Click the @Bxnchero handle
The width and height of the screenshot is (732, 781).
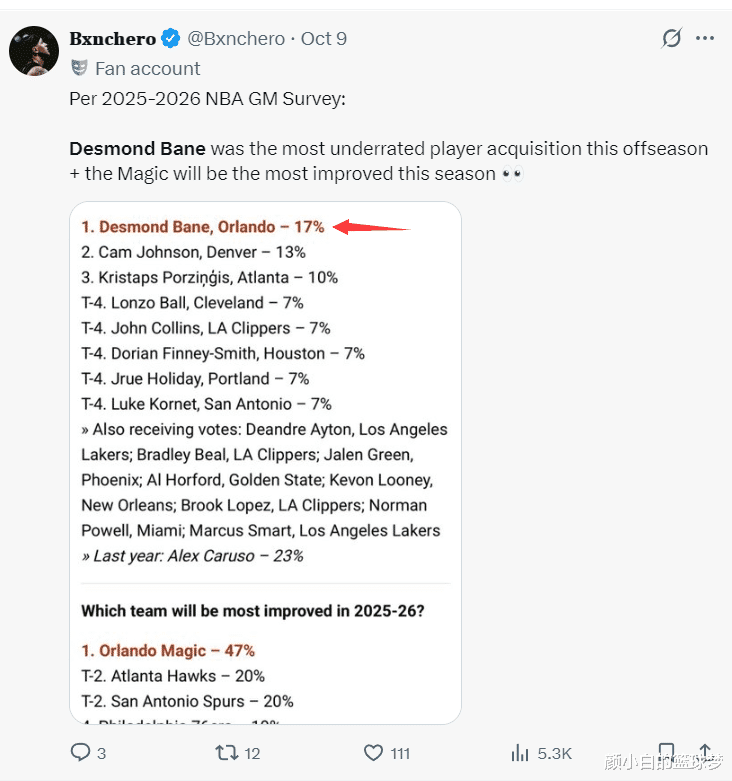point(236,39)
